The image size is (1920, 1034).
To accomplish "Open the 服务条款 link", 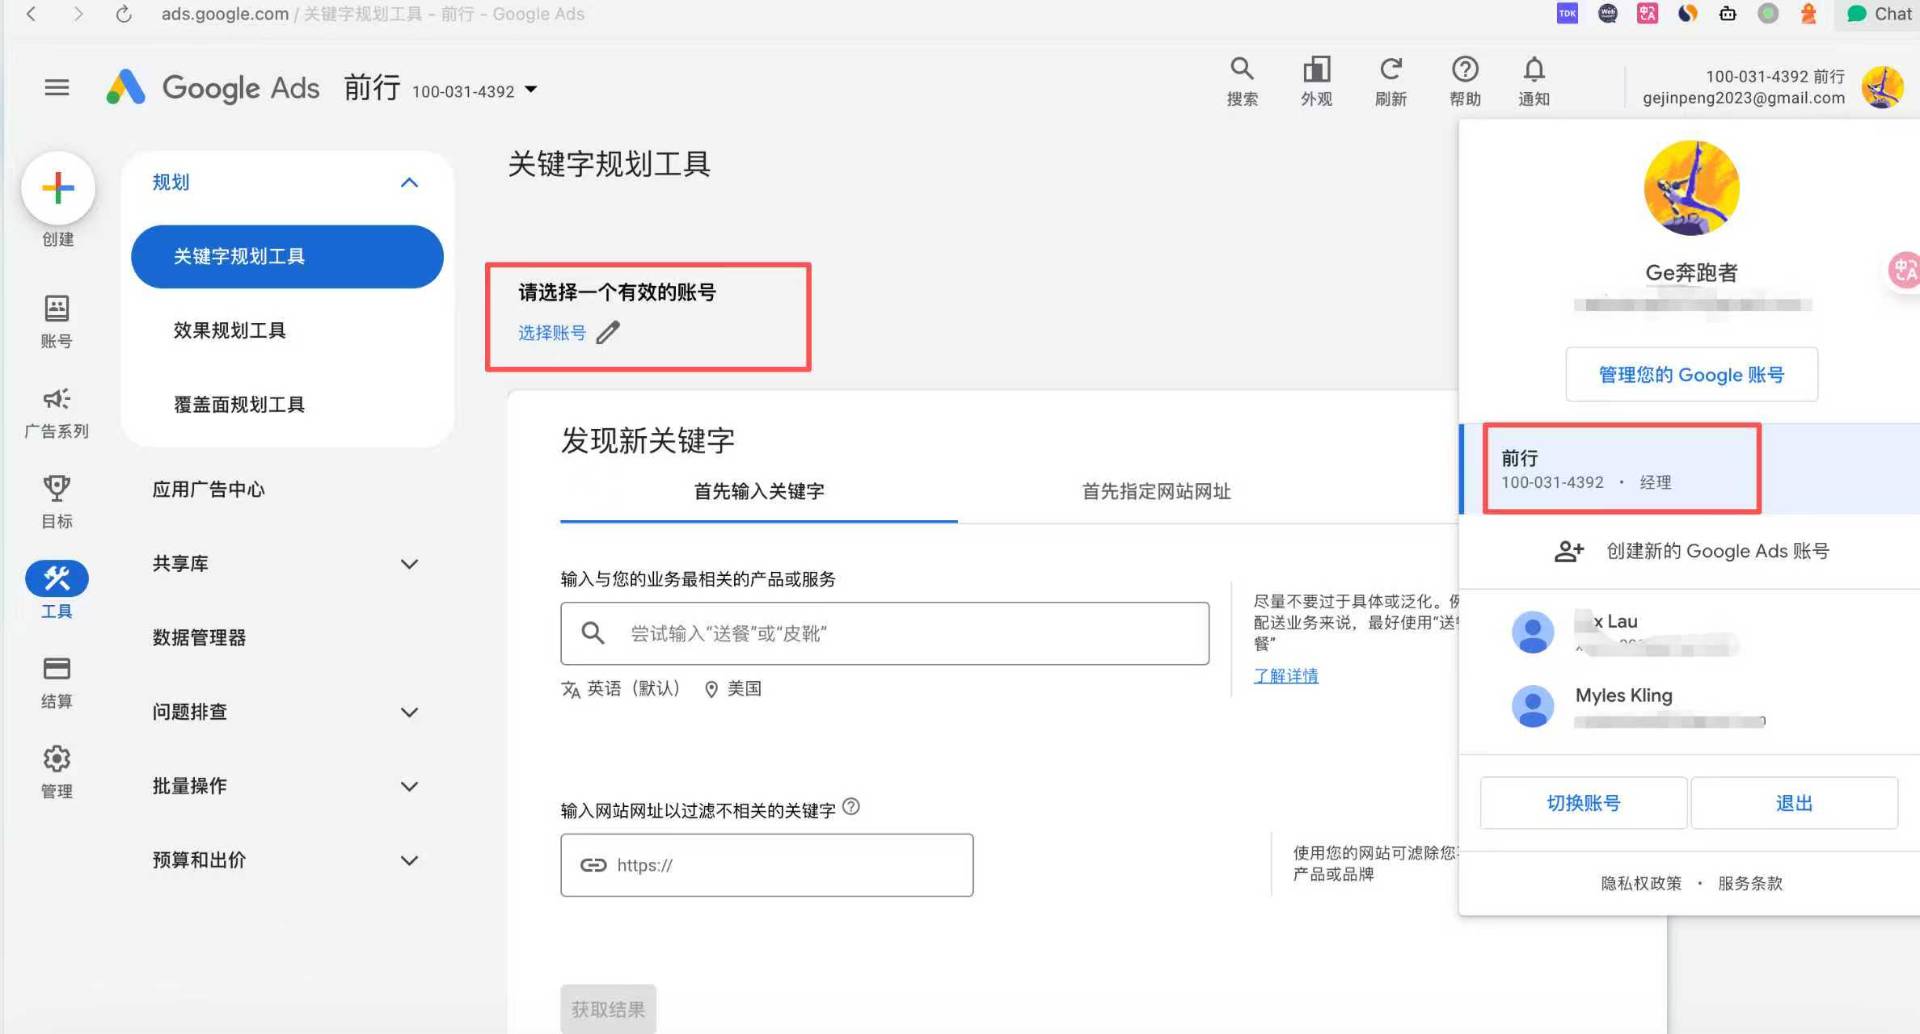I will (x=1750, y=883).
